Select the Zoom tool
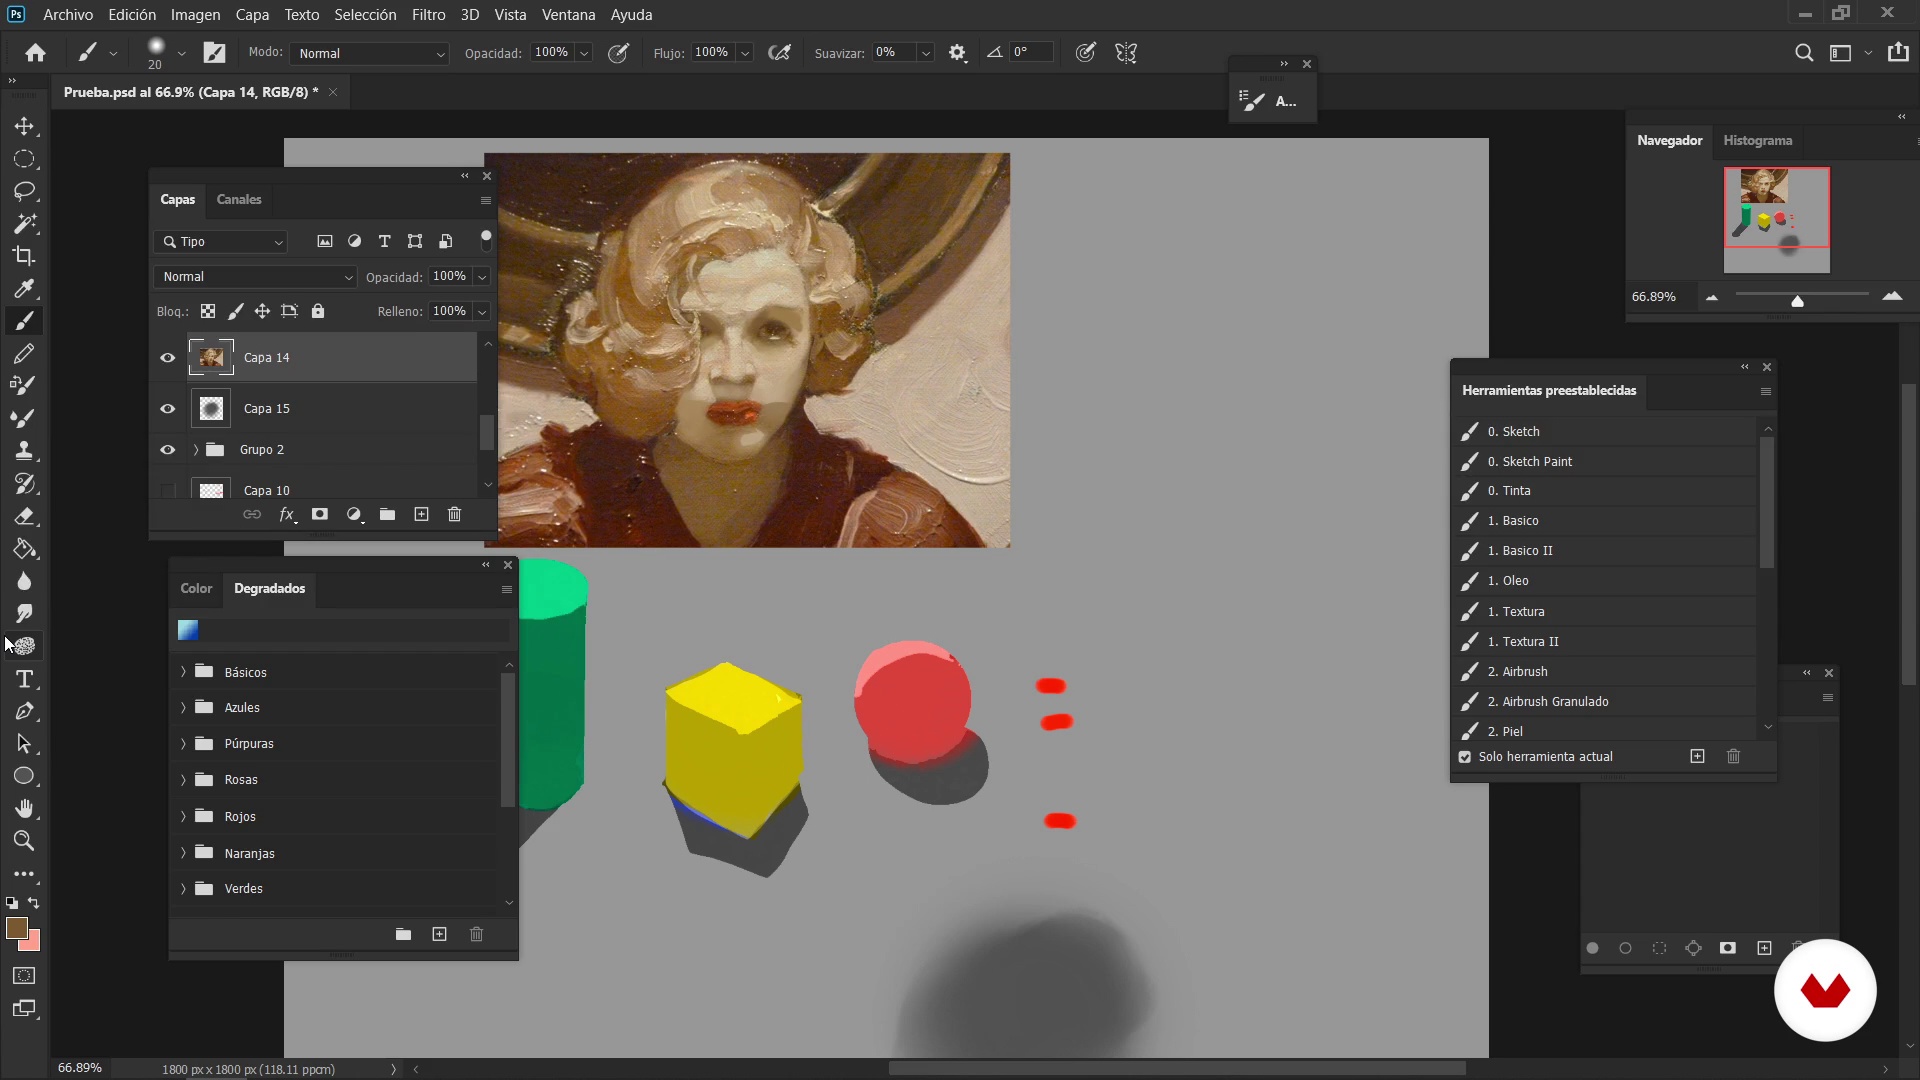The height and width of the screenshot is (1080, 1920). [x=24, y=841]
